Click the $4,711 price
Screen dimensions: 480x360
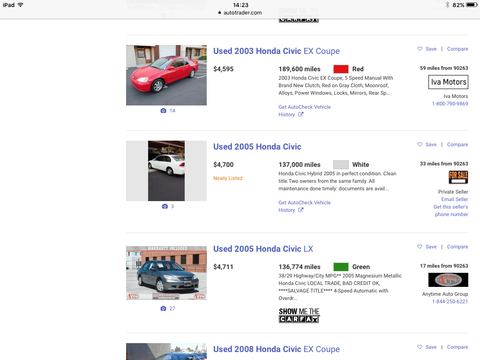tap(223, 267)
